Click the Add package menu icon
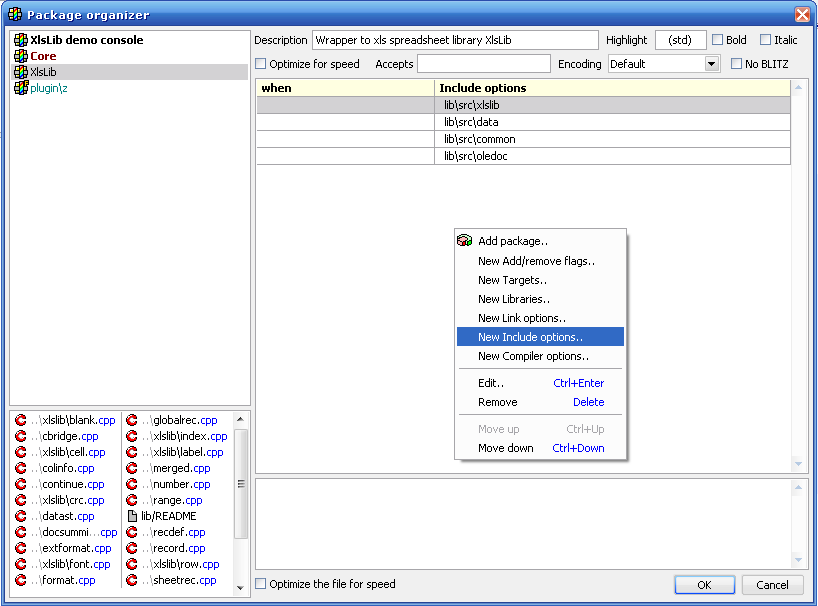 (464, 241)
